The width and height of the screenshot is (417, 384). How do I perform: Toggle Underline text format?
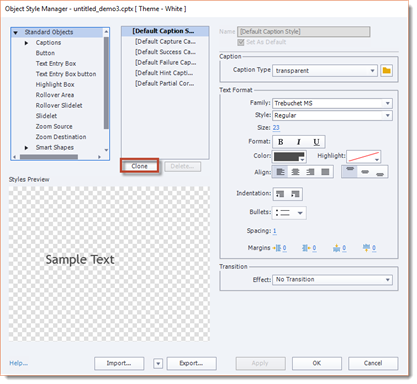316,142
